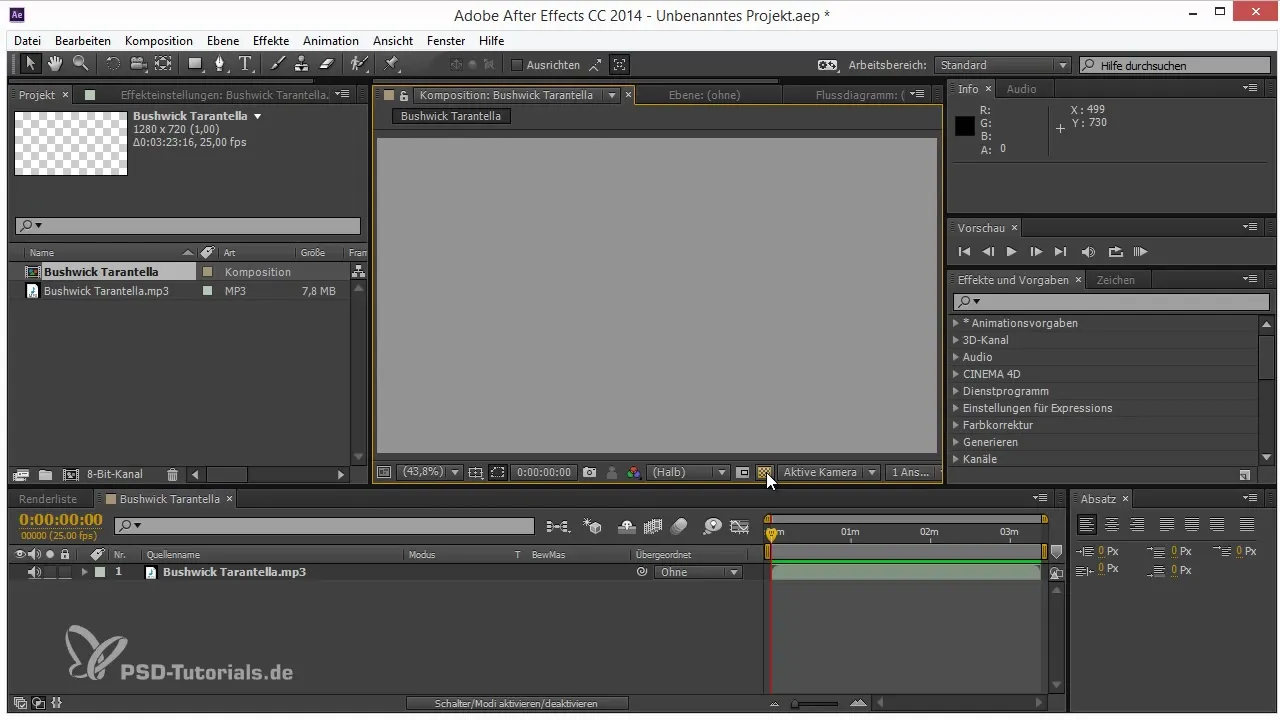This screenshot has height=720, width=1280.
Task: Select the Clone Stamp tool
Action: click(x=301, y=64)
